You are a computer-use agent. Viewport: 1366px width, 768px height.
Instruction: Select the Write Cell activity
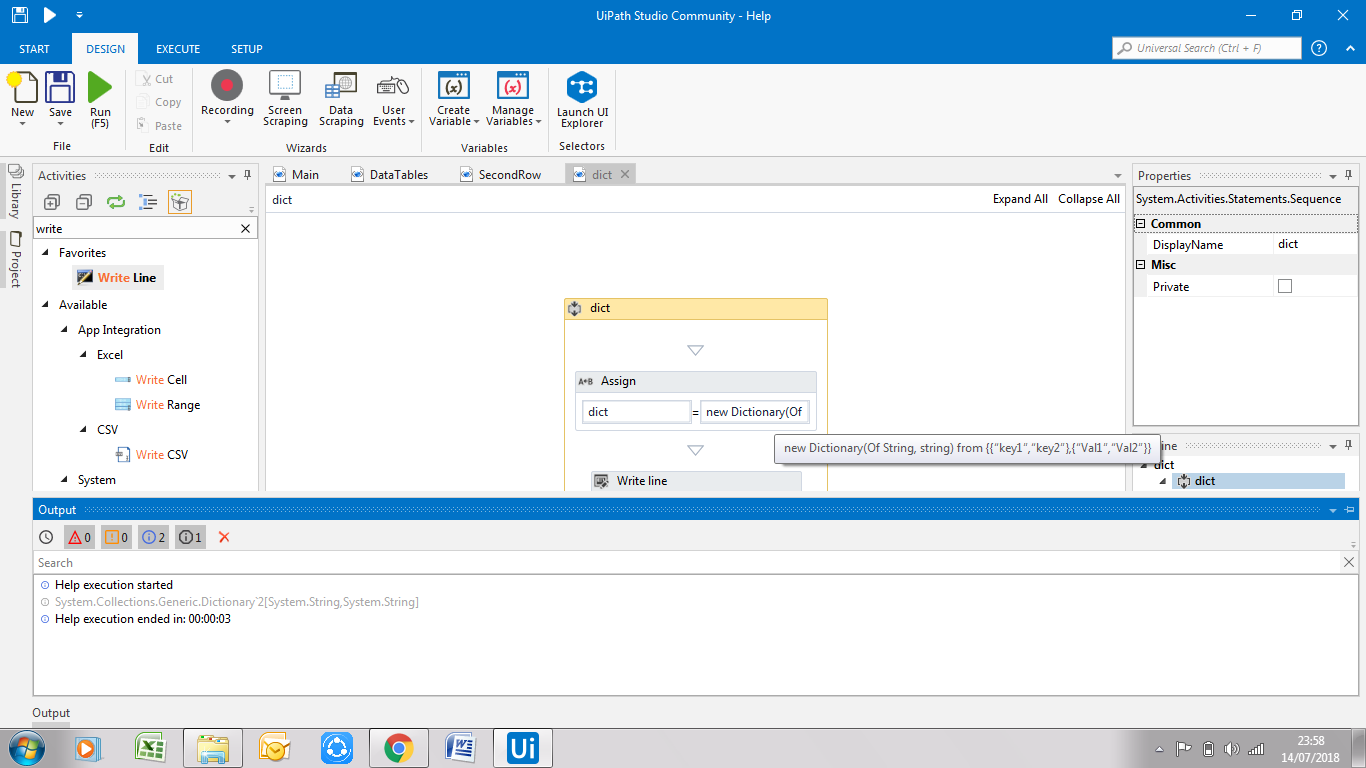coord(151,380)
